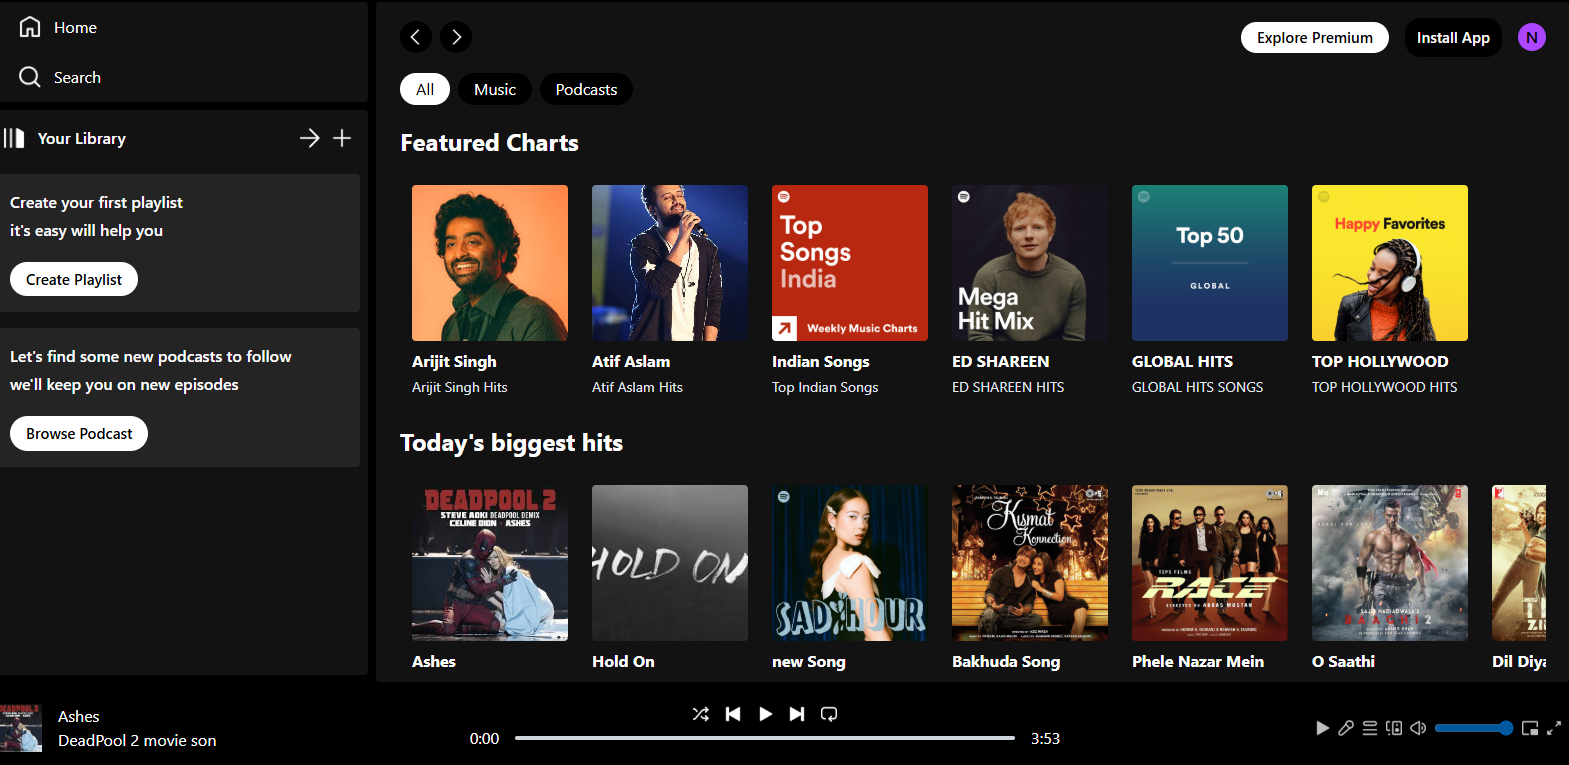Open the Search link in sidebar
This screenshot has height=765, width=1569.
tap(77, 77)
